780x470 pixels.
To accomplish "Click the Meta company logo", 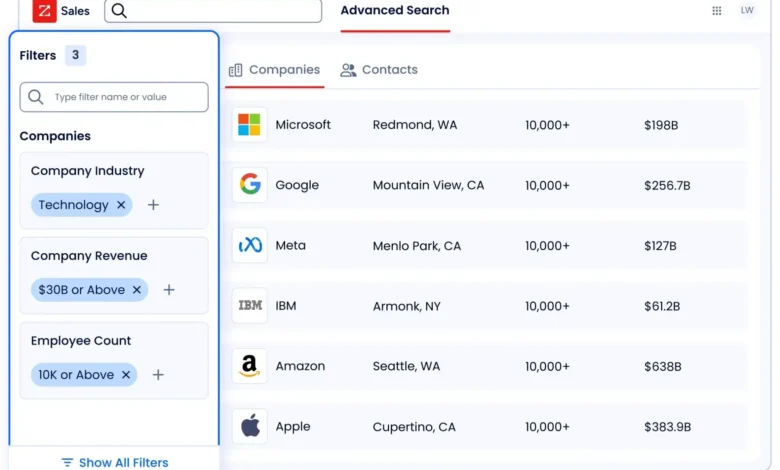I will pyautogui.click(x=249, y=245).
